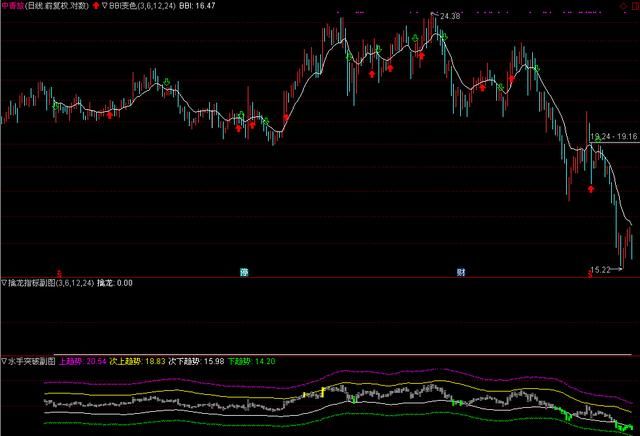This screenshot has width=640, height=436.
Task: Click the 19.24 - 19.16 price range label
Action: 614,136
